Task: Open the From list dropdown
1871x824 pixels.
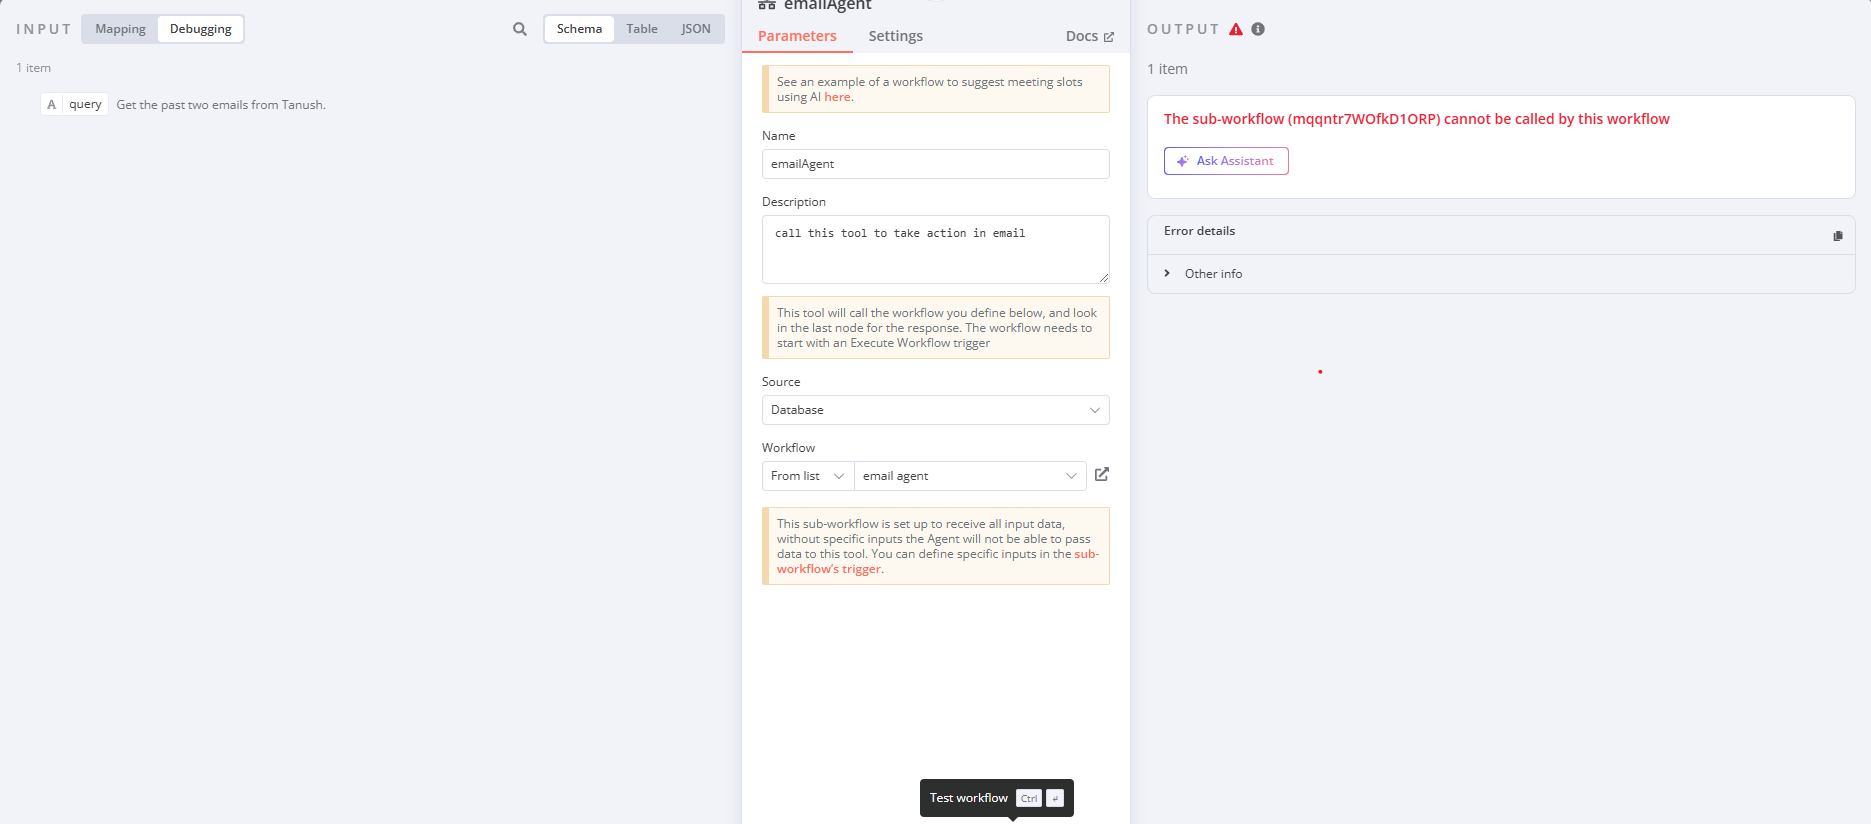Action: pos(806,475)
